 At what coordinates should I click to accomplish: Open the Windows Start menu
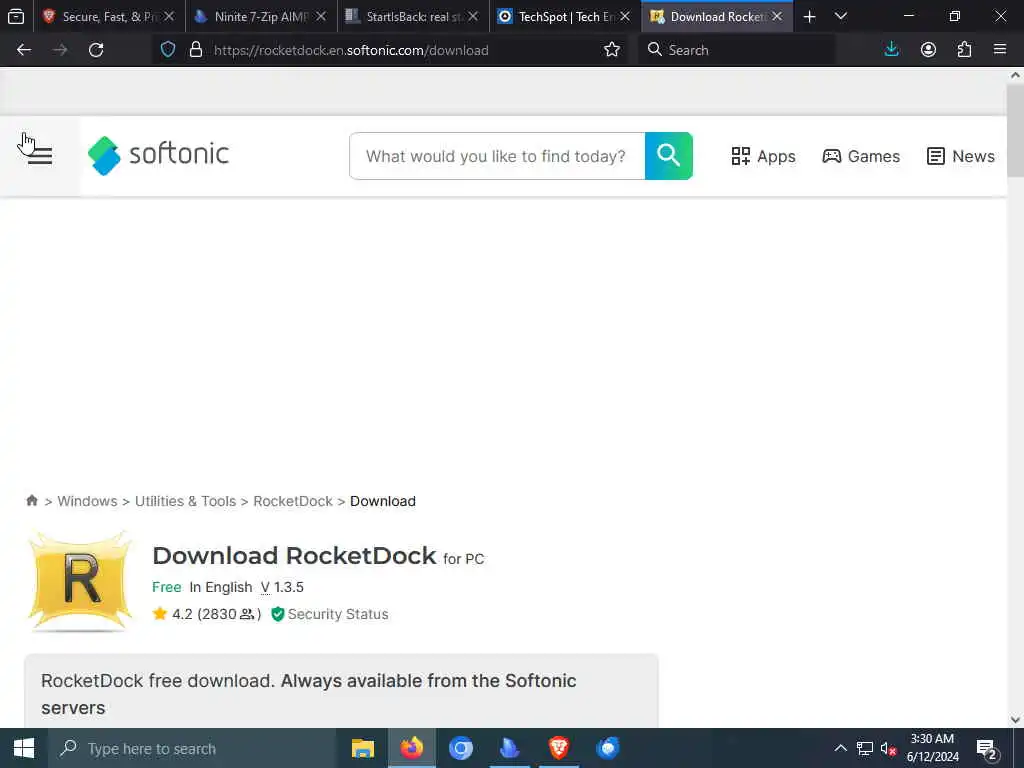click(x=24, y=748)
